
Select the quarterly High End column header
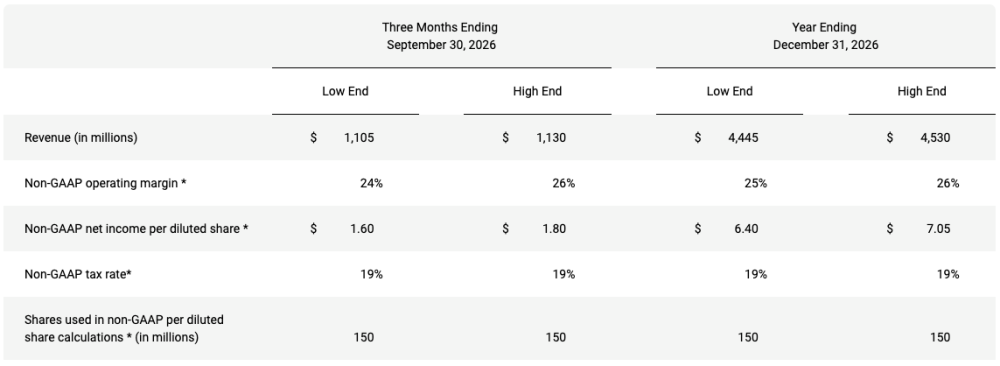coord(537,92)
